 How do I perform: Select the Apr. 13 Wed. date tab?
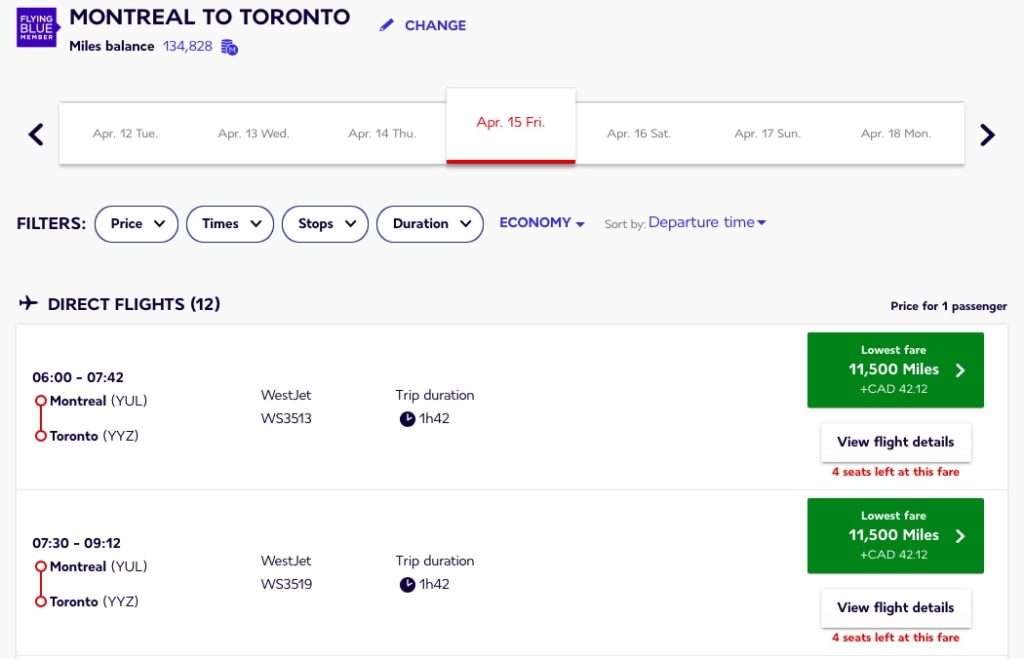254,132
